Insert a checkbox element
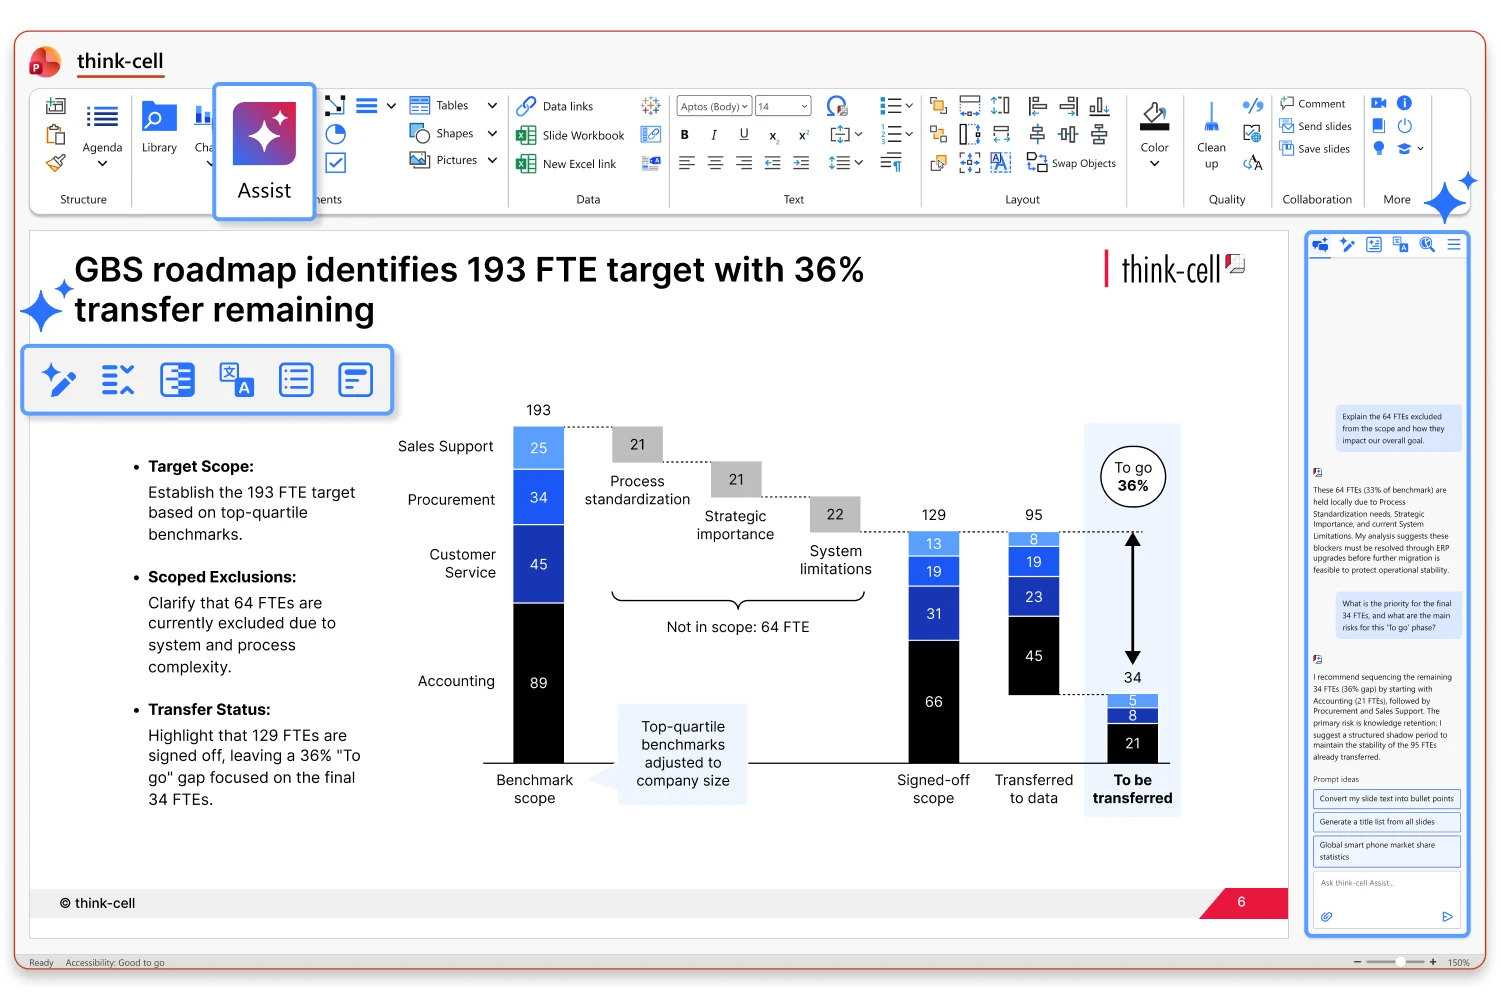This screenshot has width=1500, height=1000. [336, 163]
